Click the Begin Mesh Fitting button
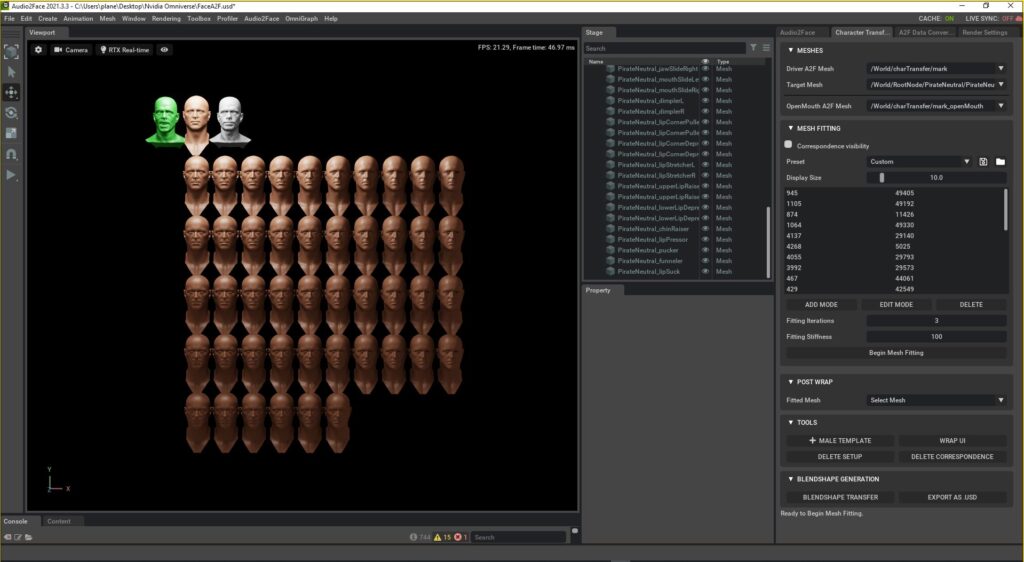Image resolution: width=1024 pixels, height=562 pixels. [x=895, y=353]
